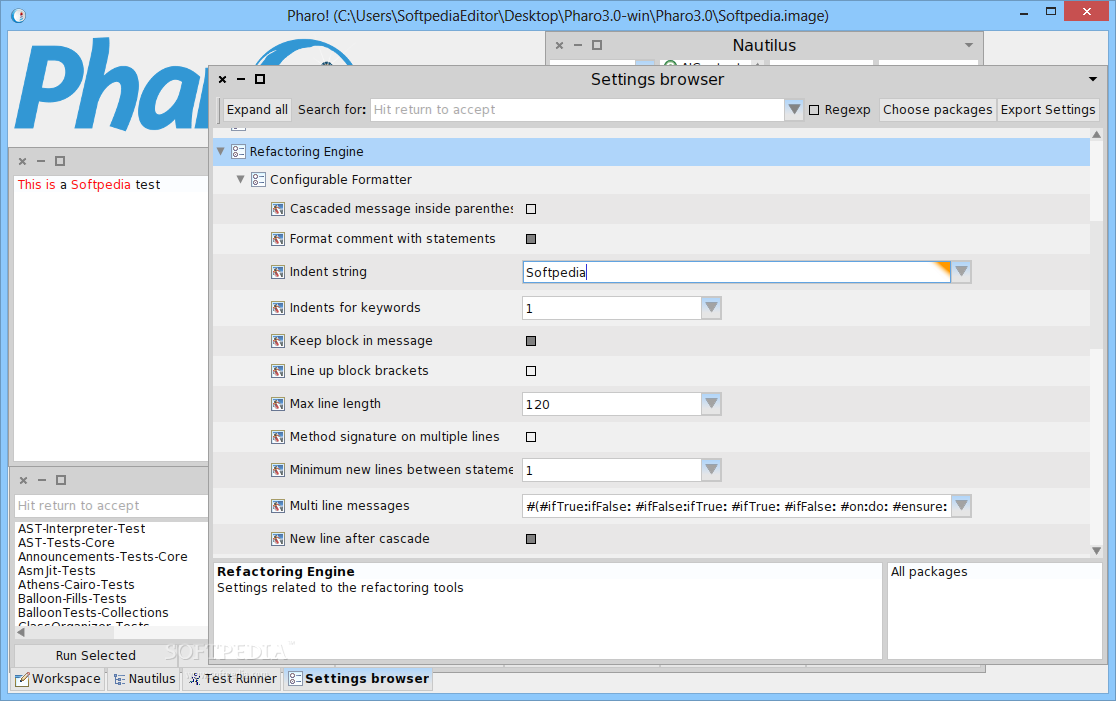Switch to the Test Runner taskbar tab
This screenshot has height=701, width=1116.
coord(233,679)
